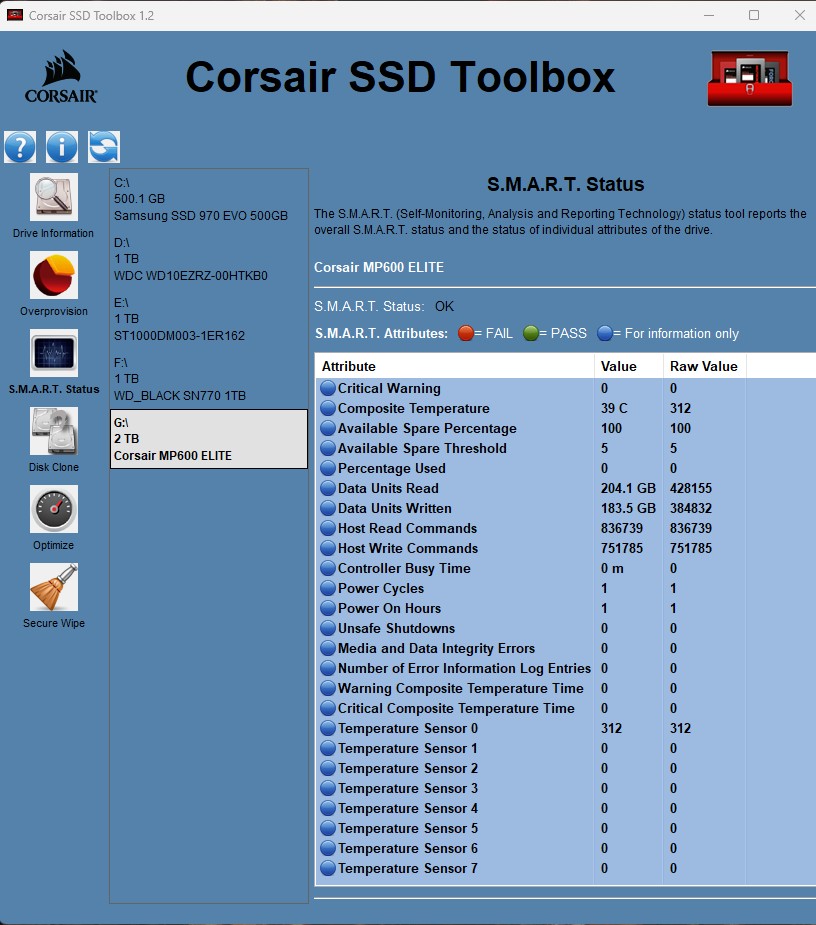Screen dimensions: 816x925
Task: Click the red toolbox logo icon
Action: (750, 78)
